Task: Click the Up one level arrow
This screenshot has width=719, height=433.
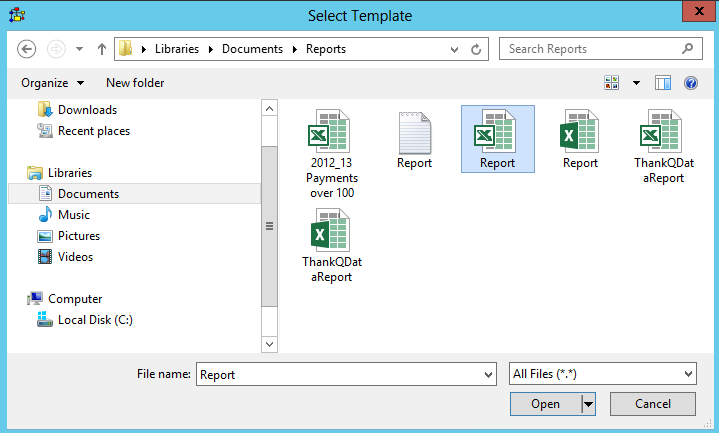Action: (x=102, y=49)
